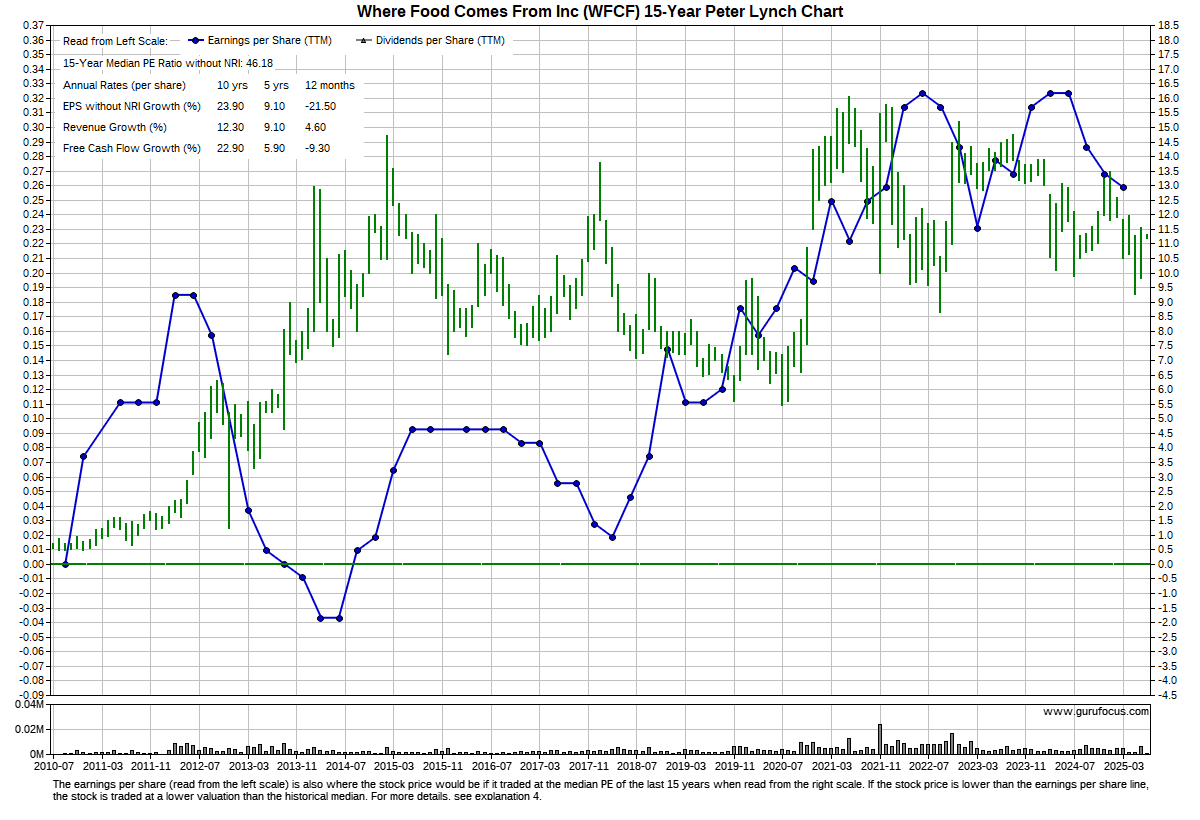Click the right axis value 18.5
This screenshot has height=820, width=1200.
coord(1168,25)
